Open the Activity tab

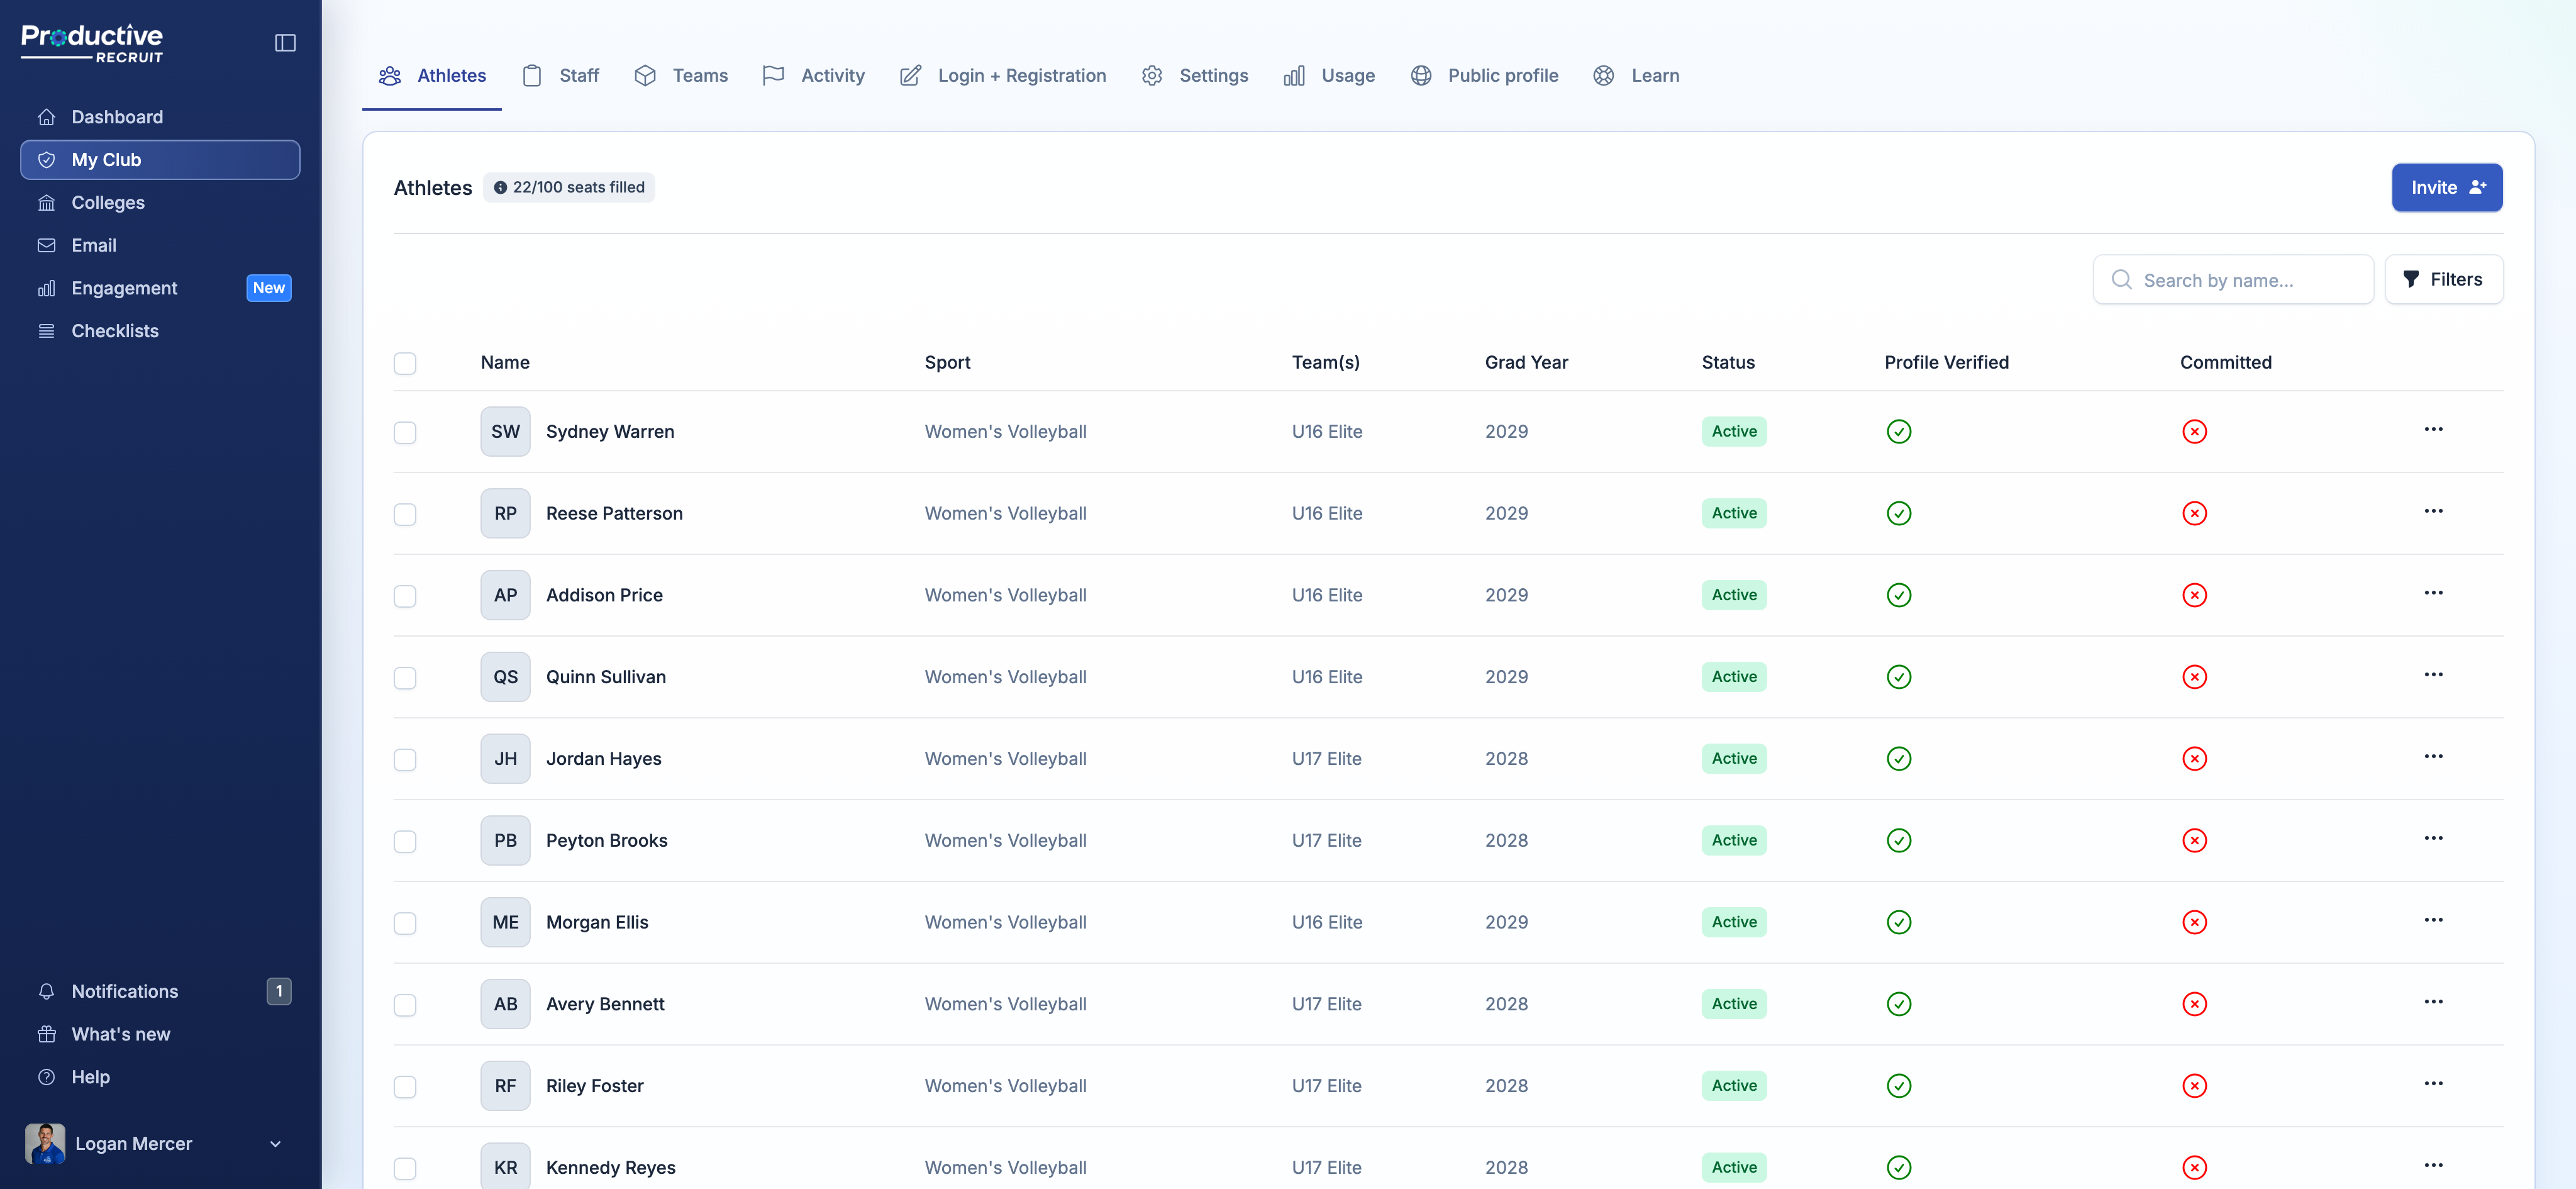(813, 76)
